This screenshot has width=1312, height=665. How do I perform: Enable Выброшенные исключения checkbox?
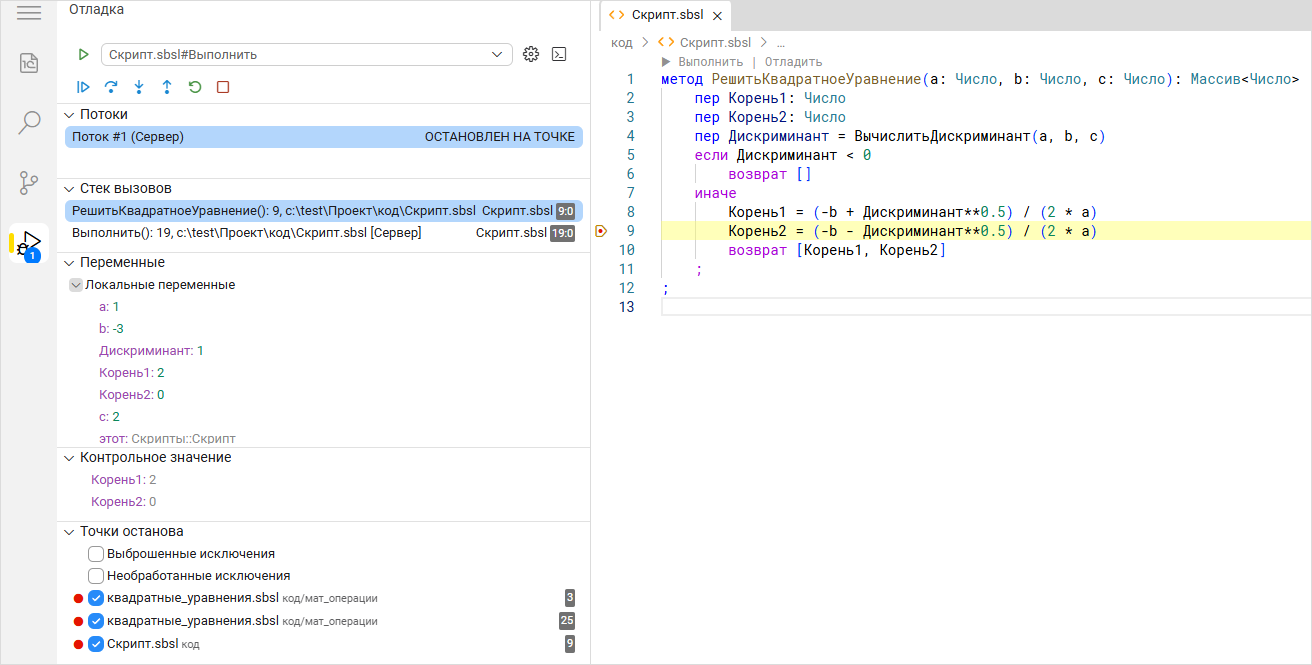click(x=96, y=554)
